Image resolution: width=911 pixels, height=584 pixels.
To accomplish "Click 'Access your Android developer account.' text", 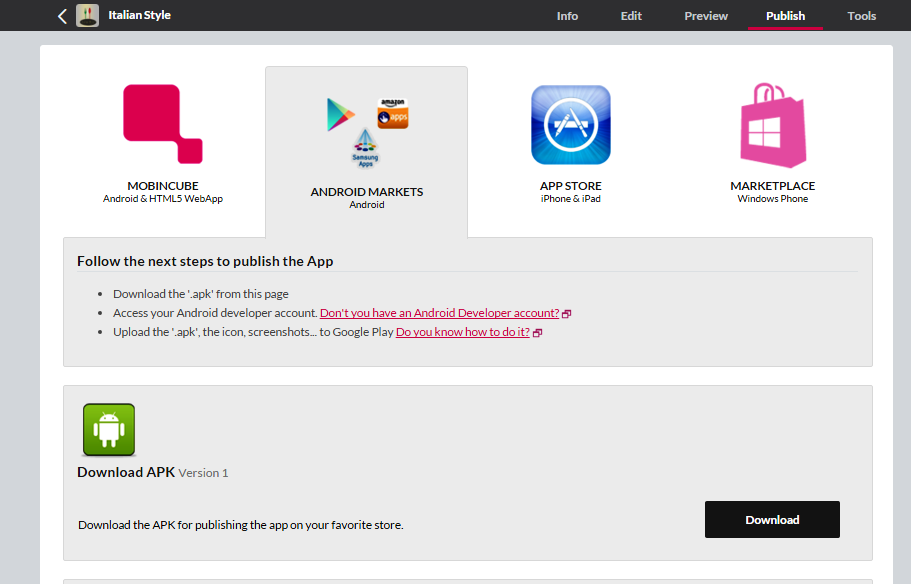I will [x=215, y=313].
